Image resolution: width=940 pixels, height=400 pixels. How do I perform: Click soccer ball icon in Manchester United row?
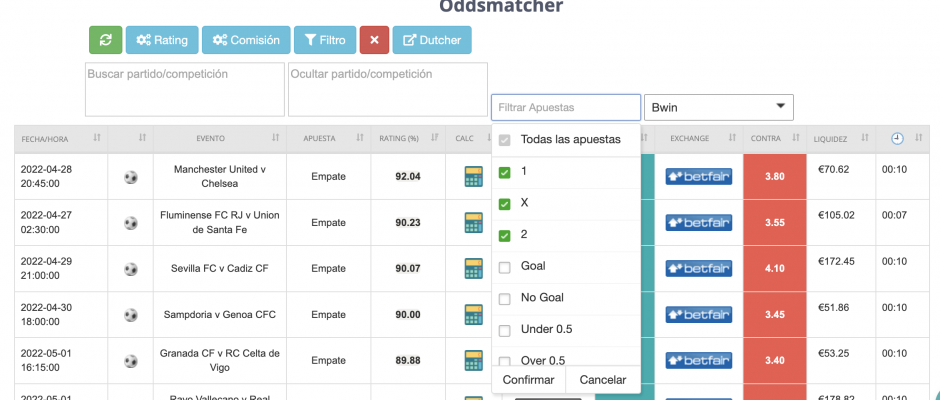point(131,177)
